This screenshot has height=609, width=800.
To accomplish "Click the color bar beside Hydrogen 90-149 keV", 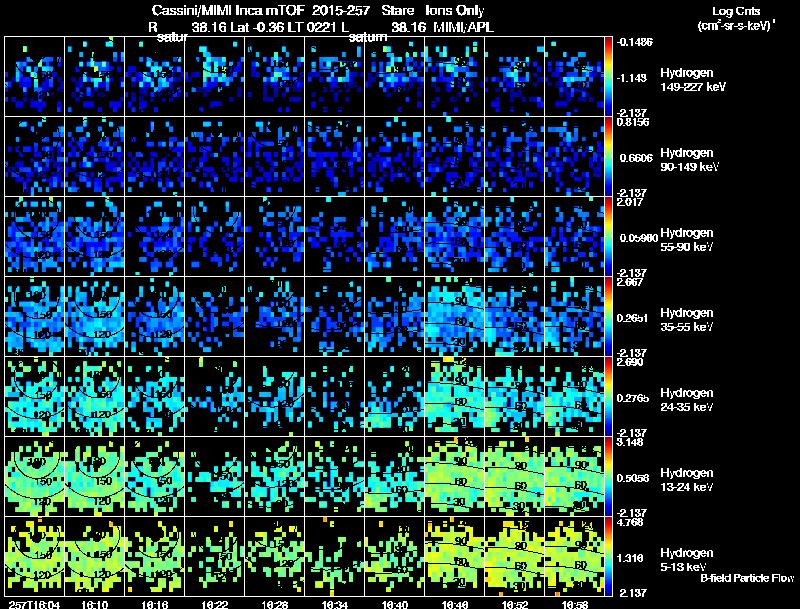I will click(x=608, y=157).
